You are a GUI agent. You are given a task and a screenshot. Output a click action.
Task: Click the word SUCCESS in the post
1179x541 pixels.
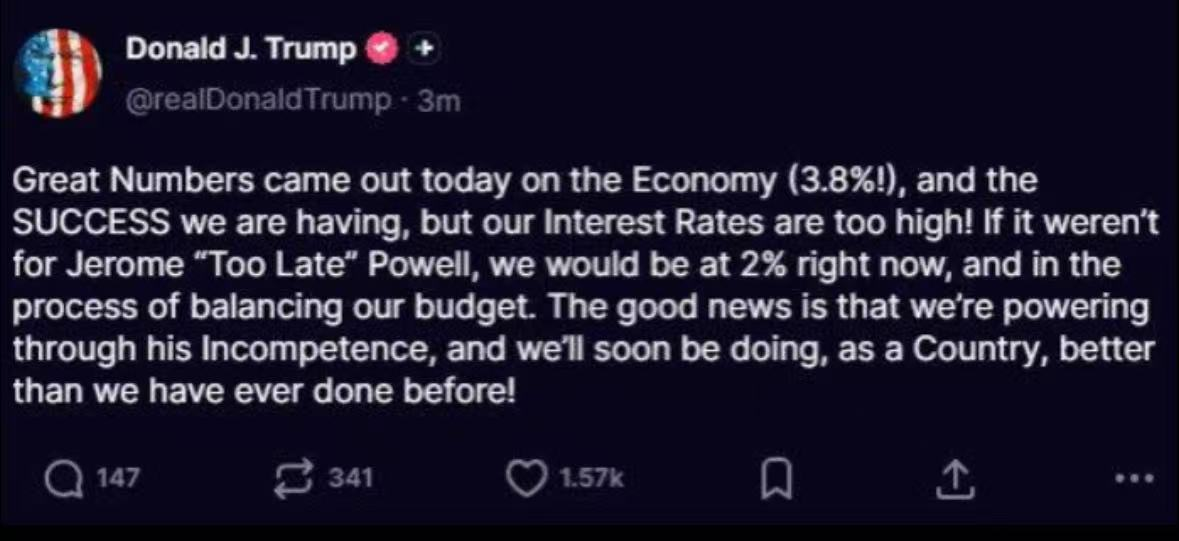click(91, 225)
